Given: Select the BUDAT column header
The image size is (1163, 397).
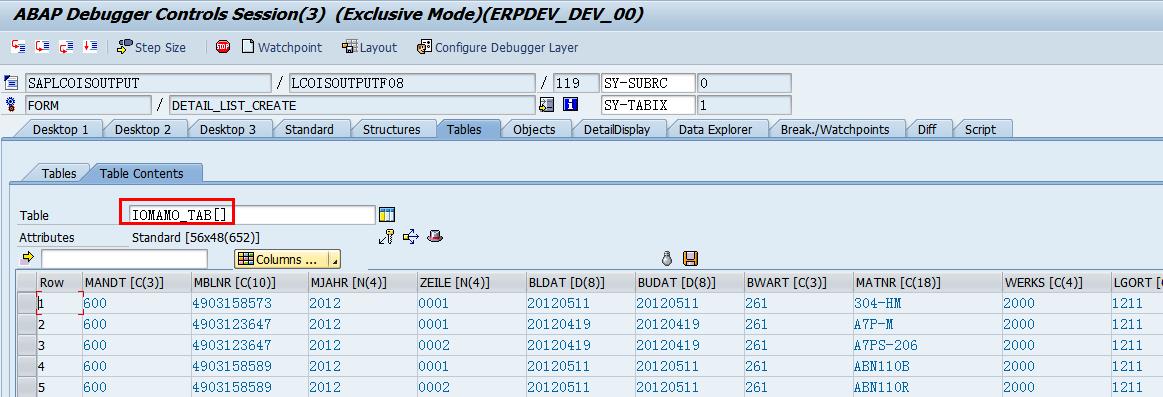Looking at the screenshot, I should pyautogui.click(x=689, y=283).
